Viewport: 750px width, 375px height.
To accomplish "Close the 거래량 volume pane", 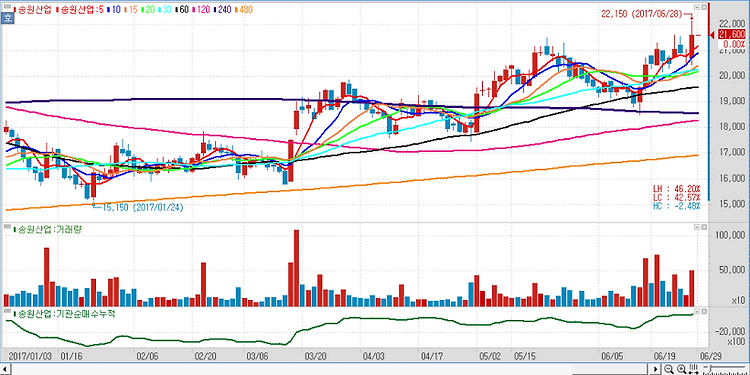I will click(x=703, y=228).
